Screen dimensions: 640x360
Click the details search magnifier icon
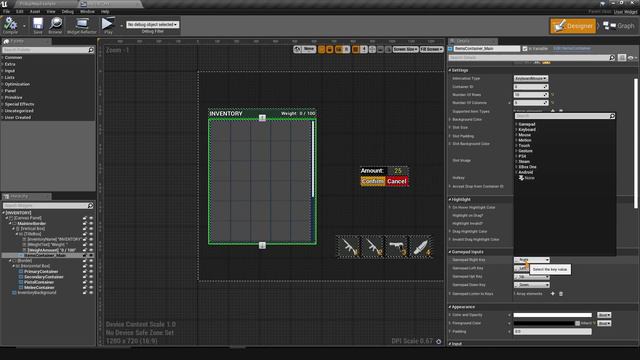pyautogui.click(x=612, y=58)
